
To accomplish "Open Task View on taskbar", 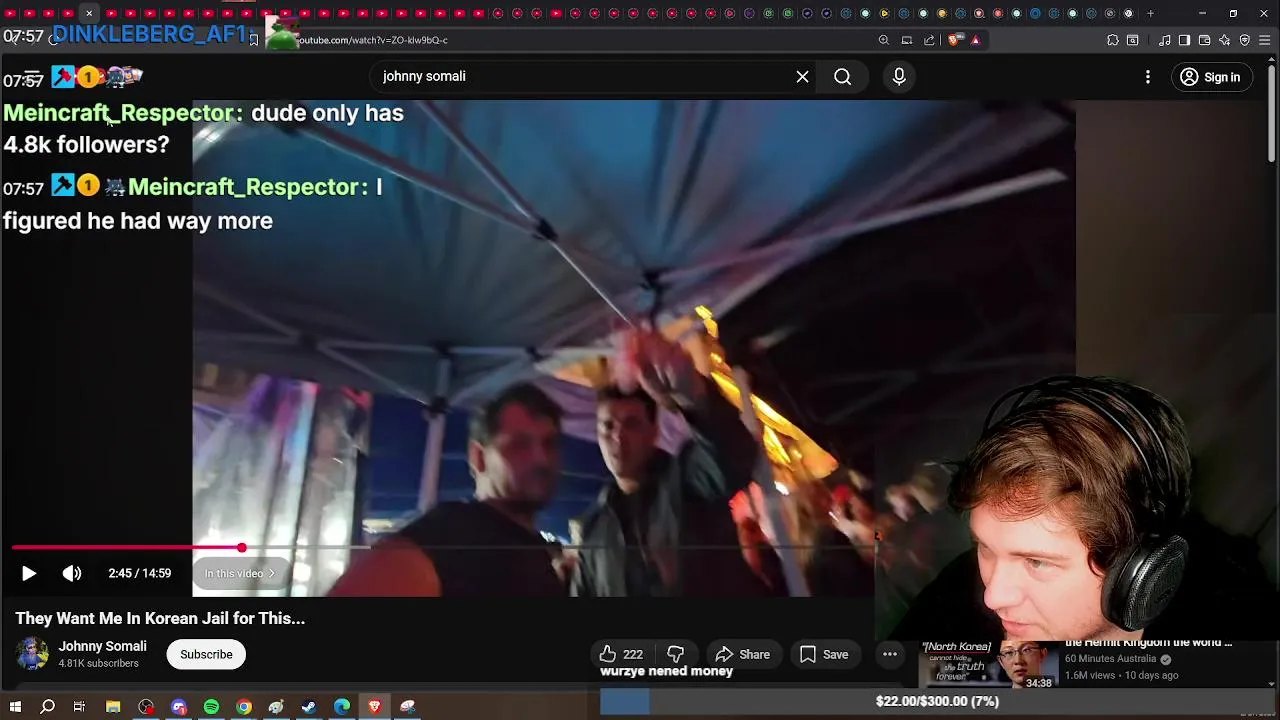I will point(79,707).
